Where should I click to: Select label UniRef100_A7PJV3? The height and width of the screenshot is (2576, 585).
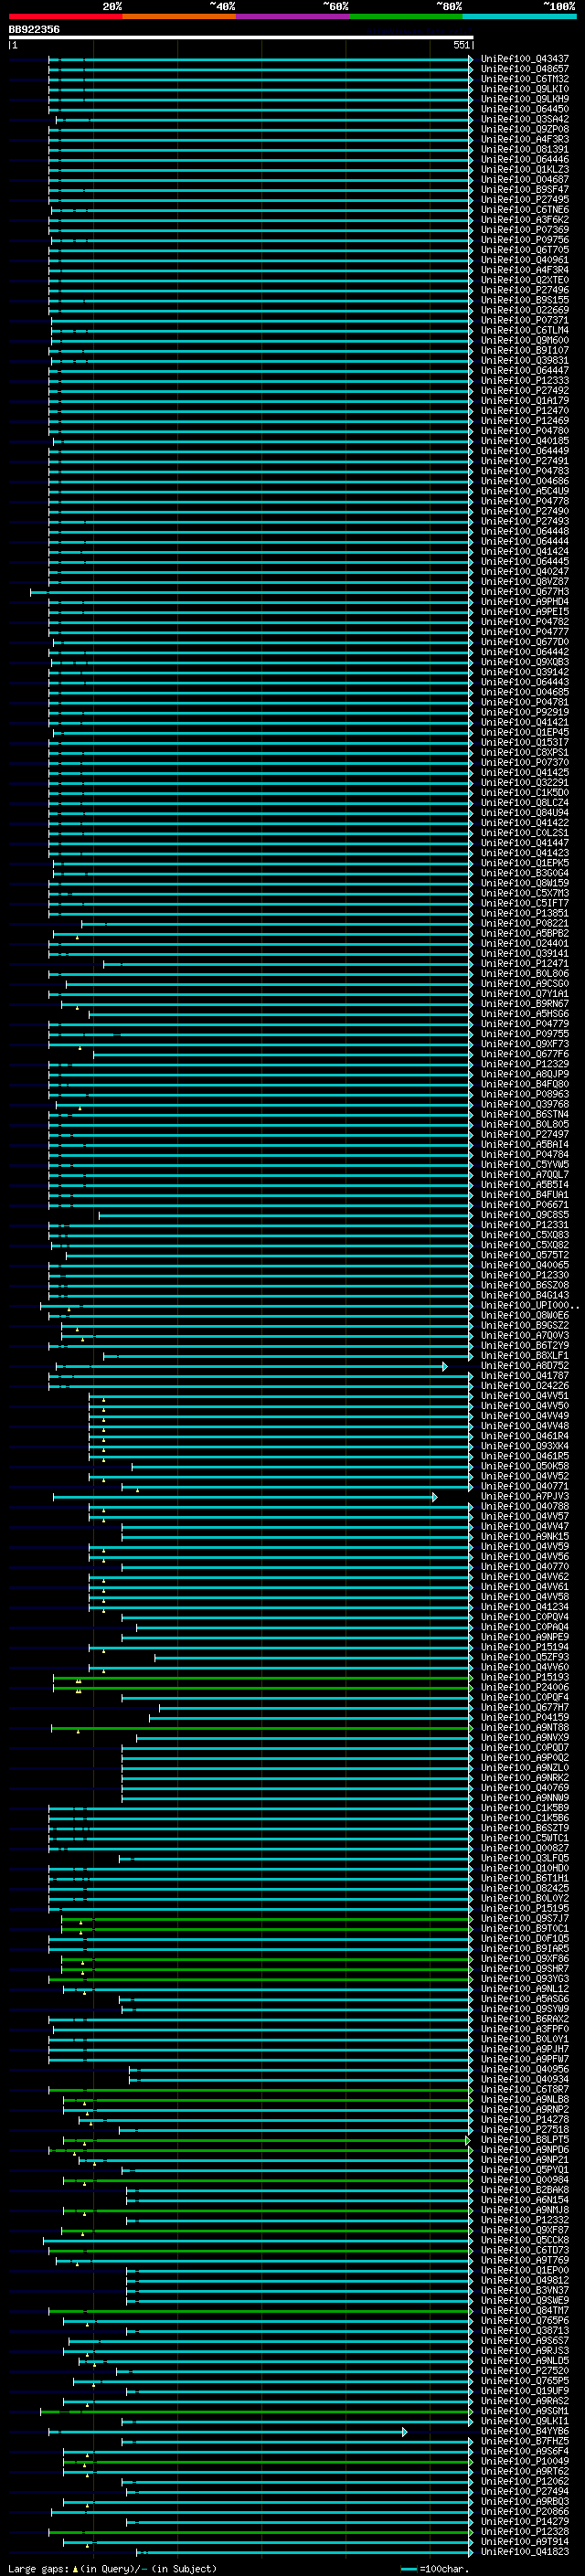(524, 1496)
